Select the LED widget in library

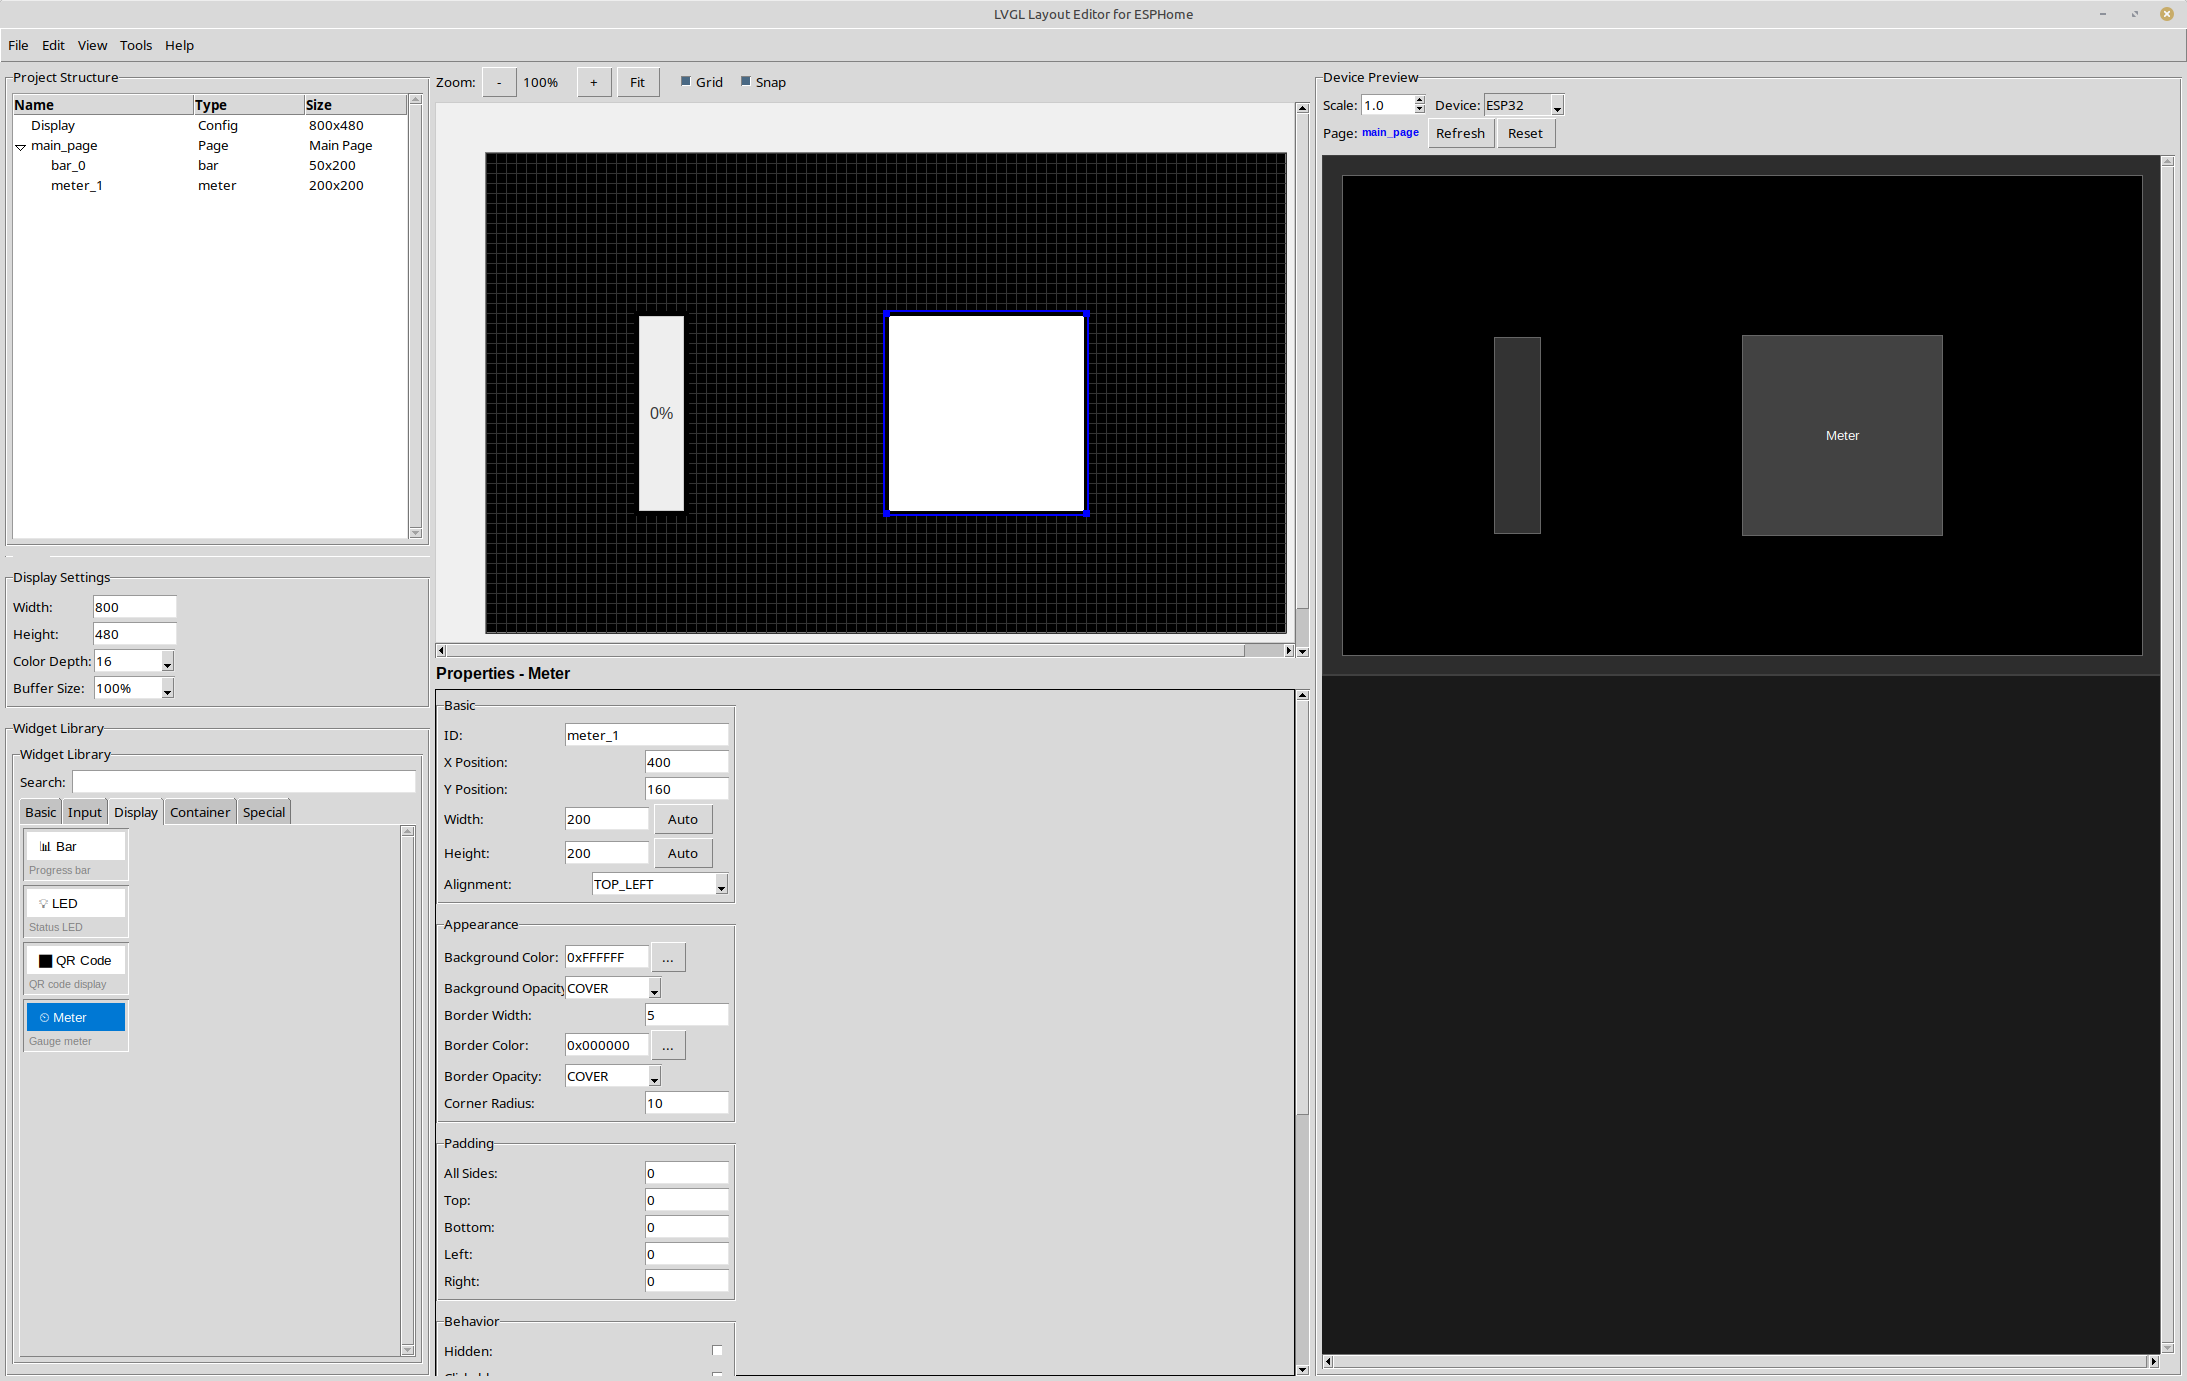click(x=75, y=903)
